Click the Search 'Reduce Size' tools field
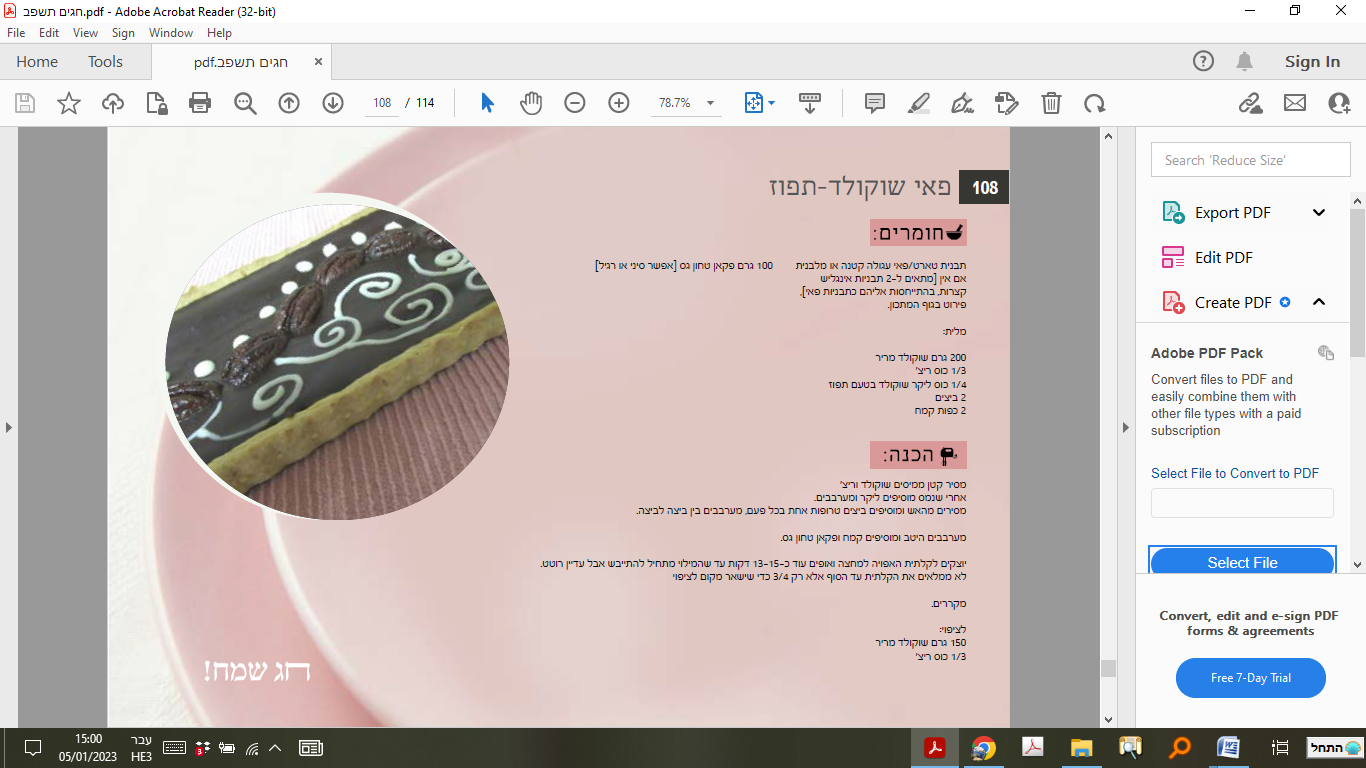The height and width of the screenshot is (768, 1366). click(1250, 160)
